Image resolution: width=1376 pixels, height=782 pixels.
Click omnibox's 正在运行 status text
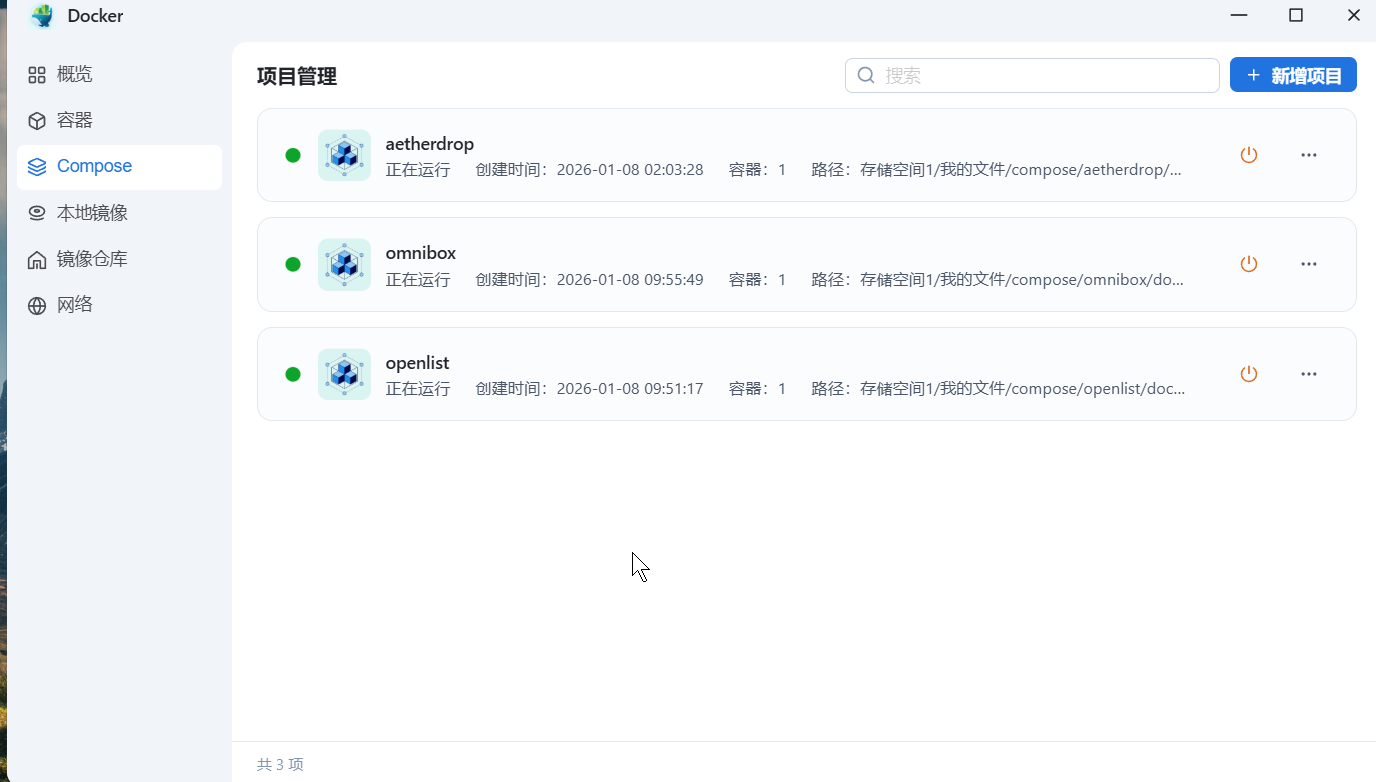click(418, 280)
